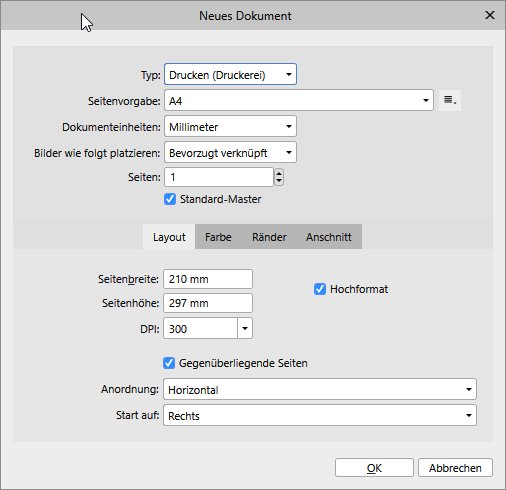506x490 pixels.
Task: Switch to the Ränder tab
Action: coord(269,237)
